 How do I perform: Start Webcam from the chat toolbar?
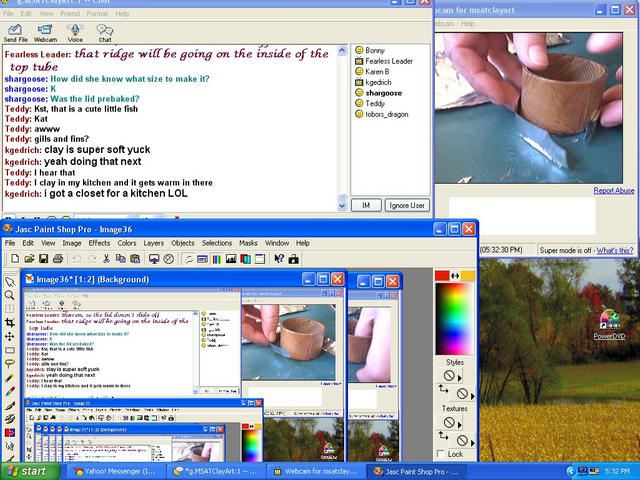45,33
